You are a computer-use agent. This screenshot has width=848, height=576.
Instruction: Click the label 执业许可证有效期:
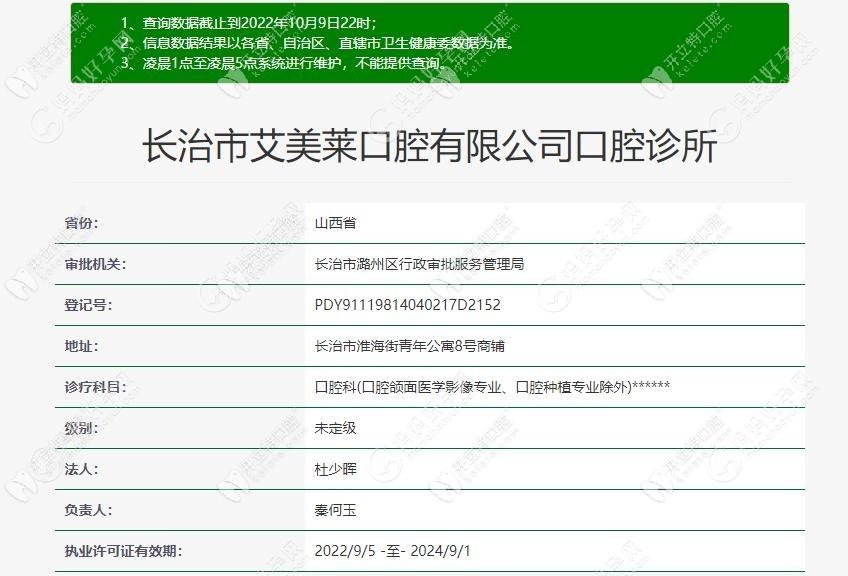(123, 551)
